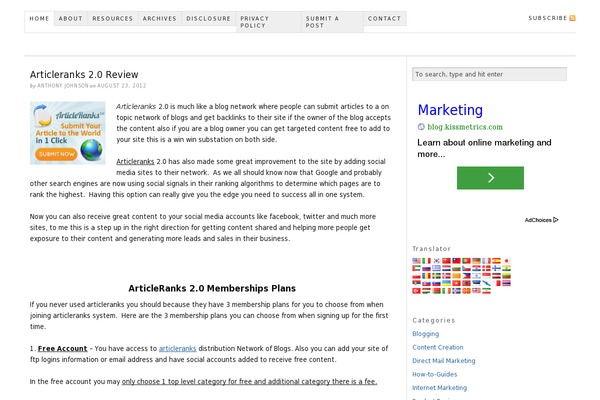Click the 'only choose 1 top level category' underlined text

pos(249,382)
